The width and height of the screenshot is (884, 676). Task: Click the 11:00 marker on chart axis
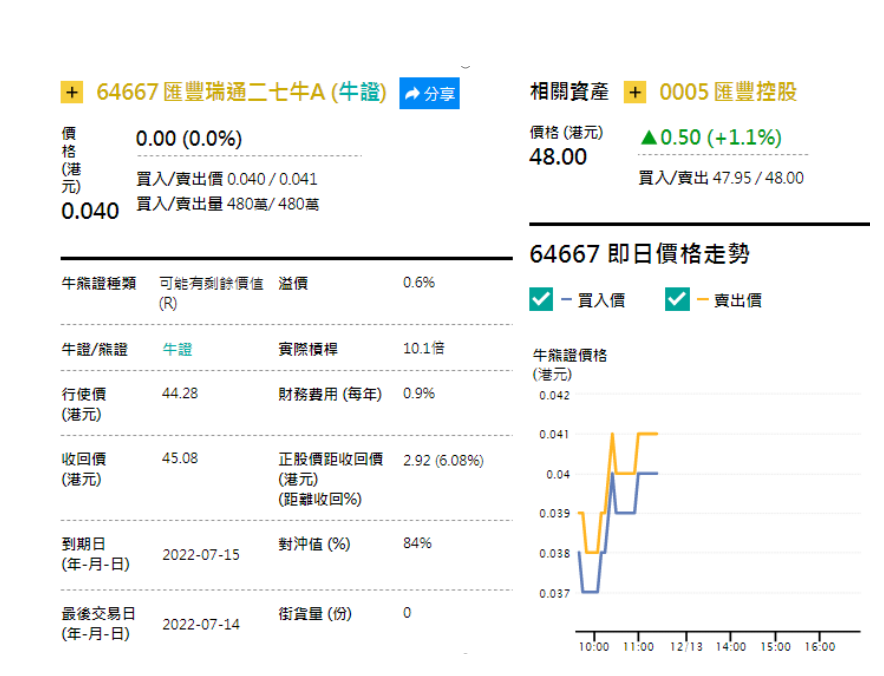638,647
